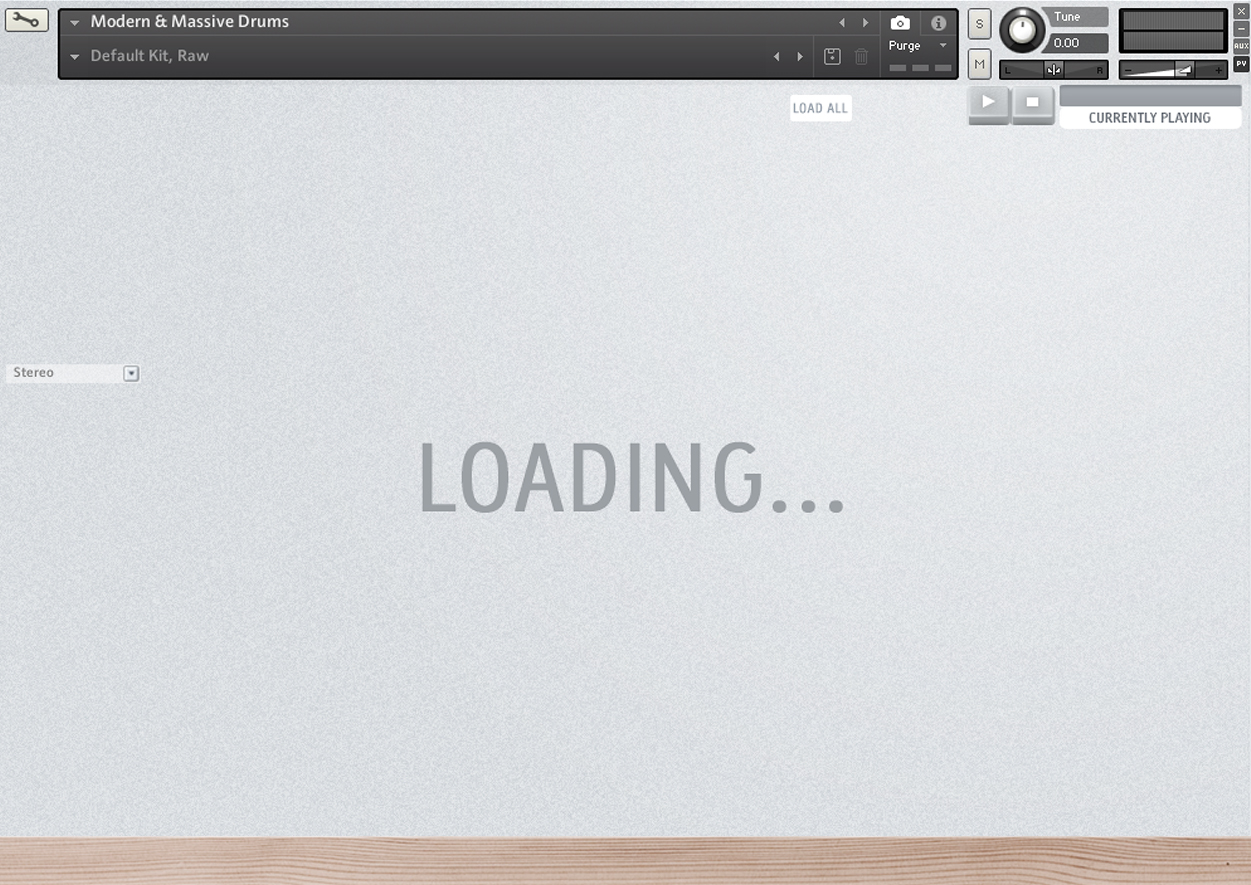Toggle the AUX sends panel
Viewport: 1251px width, 885px height.
coord(1241,46)
